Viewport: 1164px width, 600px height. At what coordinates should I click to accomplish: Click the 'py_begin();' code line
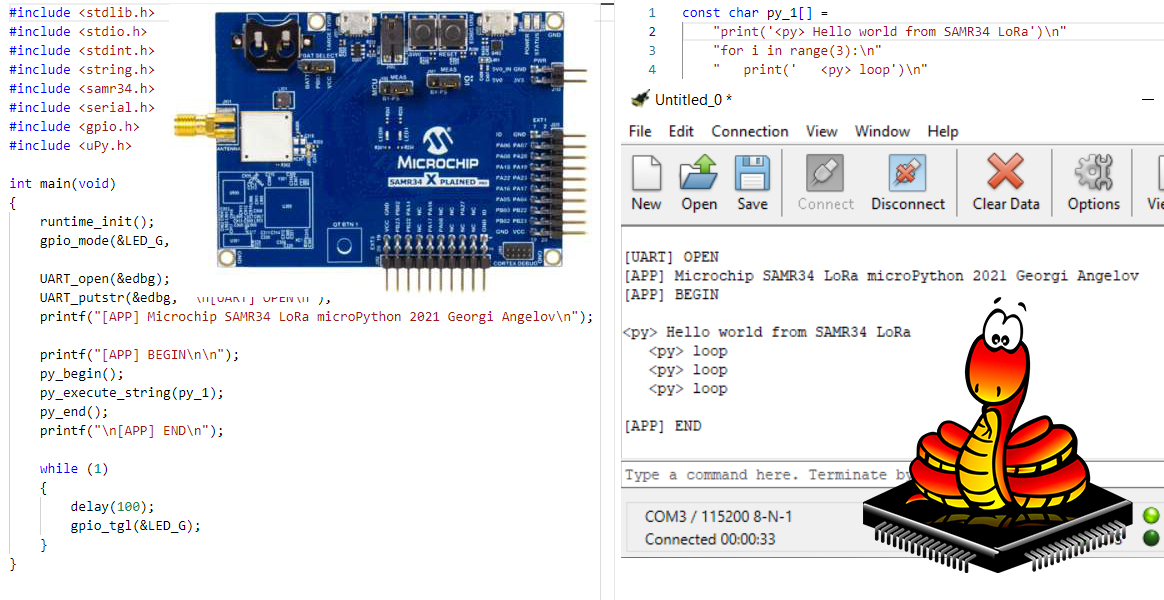(x=82, y=374)
